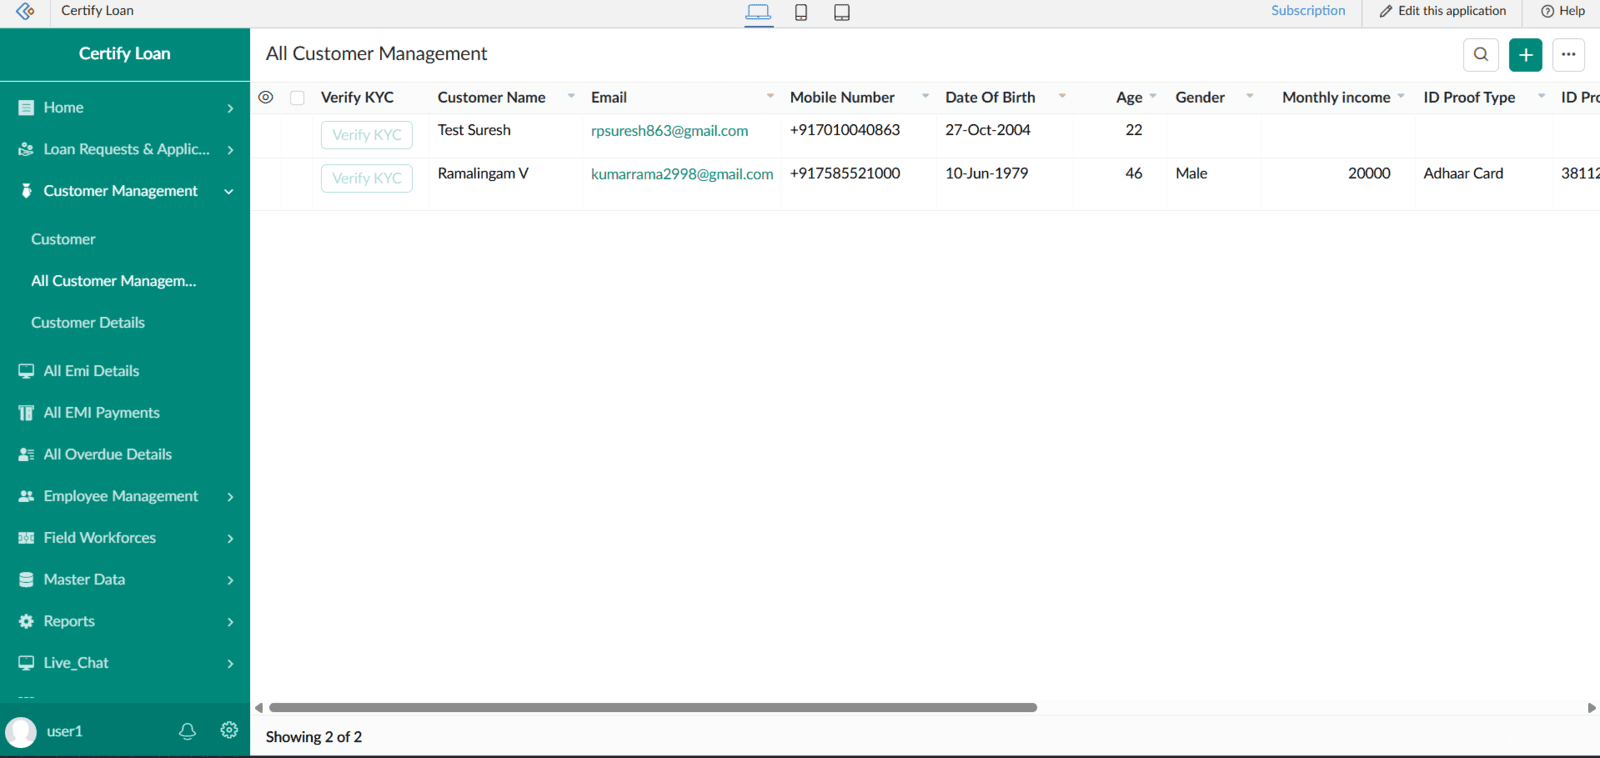Collapse the Customer Management section
This screenshot has width=1600, height=758.
click(x=229, y=191)
